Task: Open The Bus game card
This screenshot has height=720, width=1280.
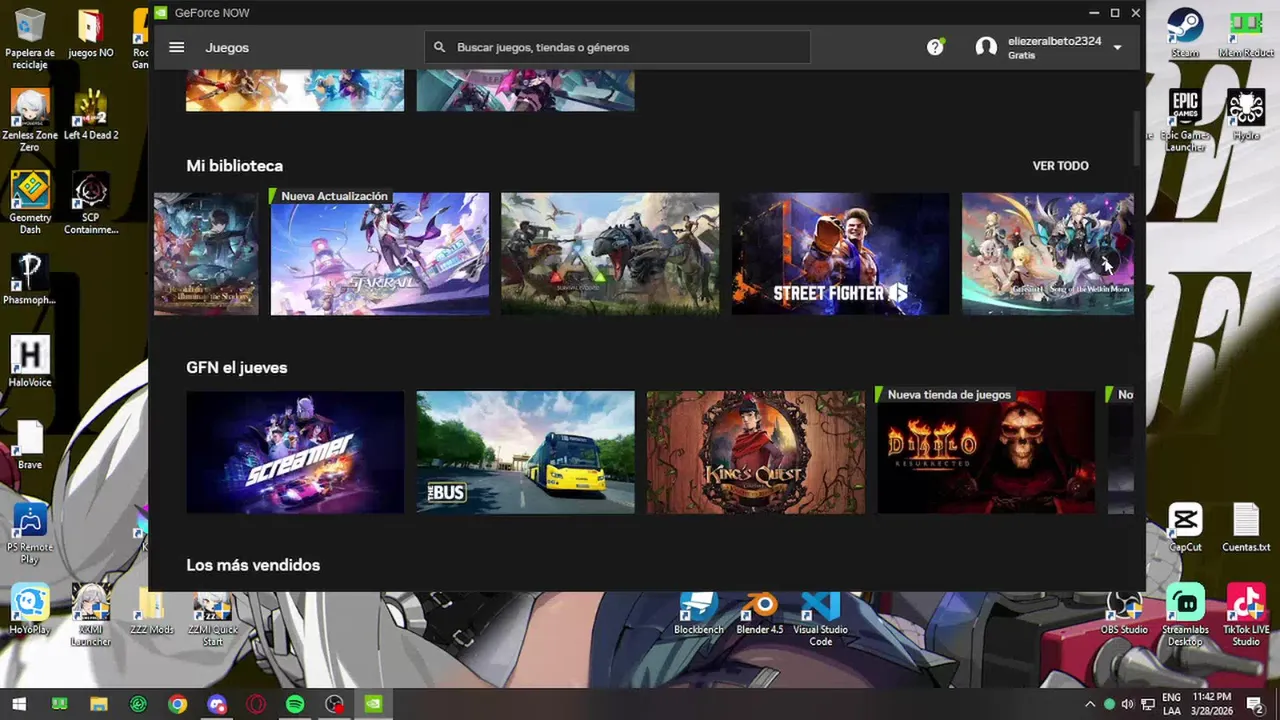Action: [x=525, y=452]
